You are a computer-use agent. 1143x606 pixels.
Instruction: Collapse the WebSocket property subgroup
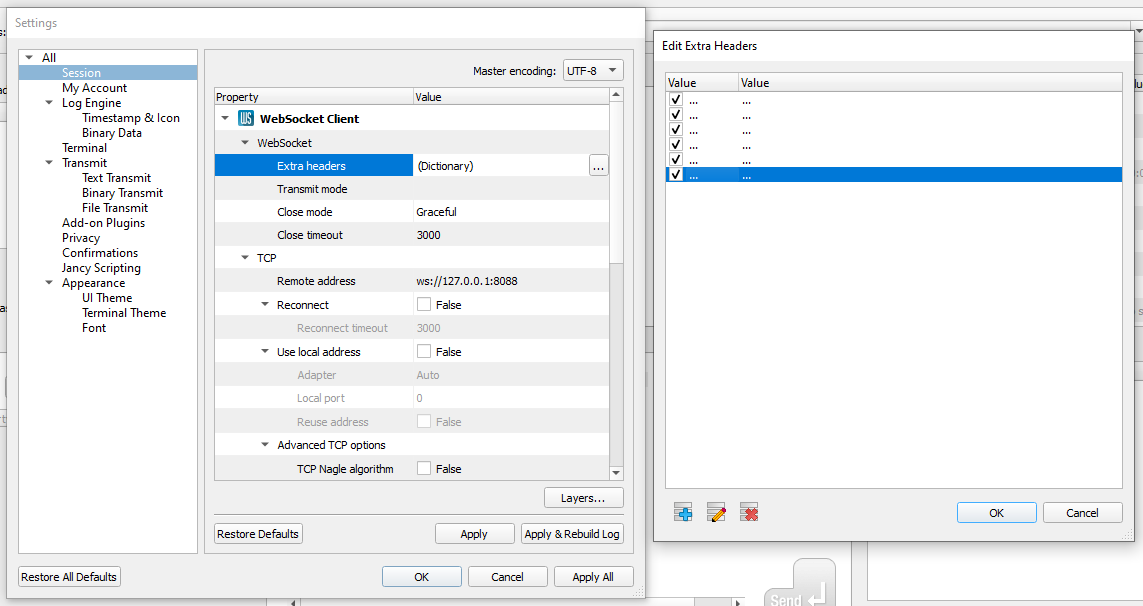(245, 143)
